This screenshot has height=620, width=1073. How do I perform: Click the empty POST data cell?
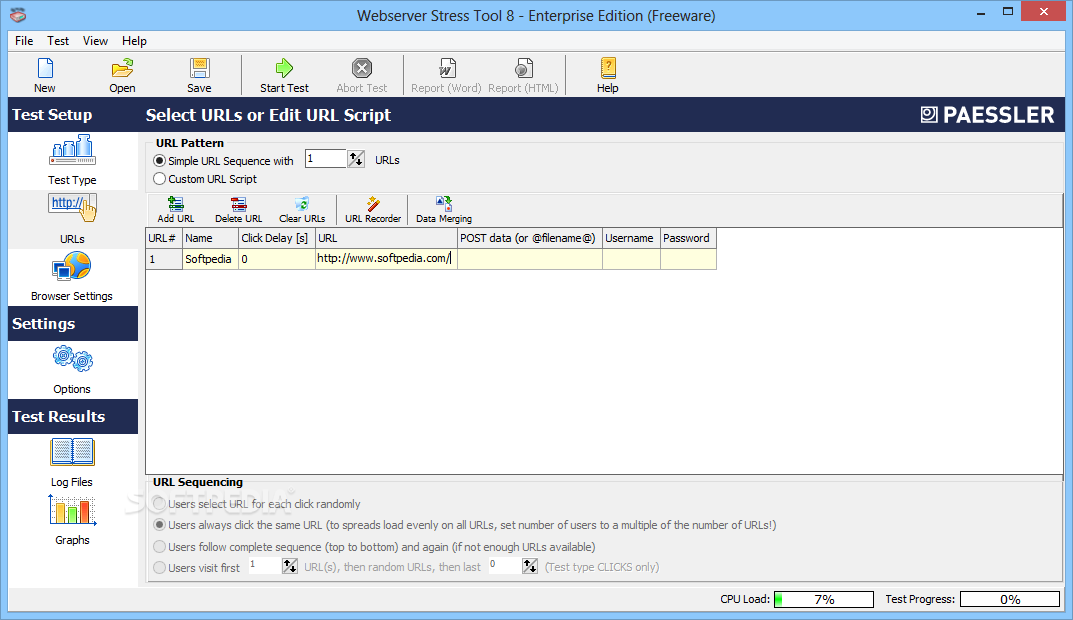tap(530, 259)
